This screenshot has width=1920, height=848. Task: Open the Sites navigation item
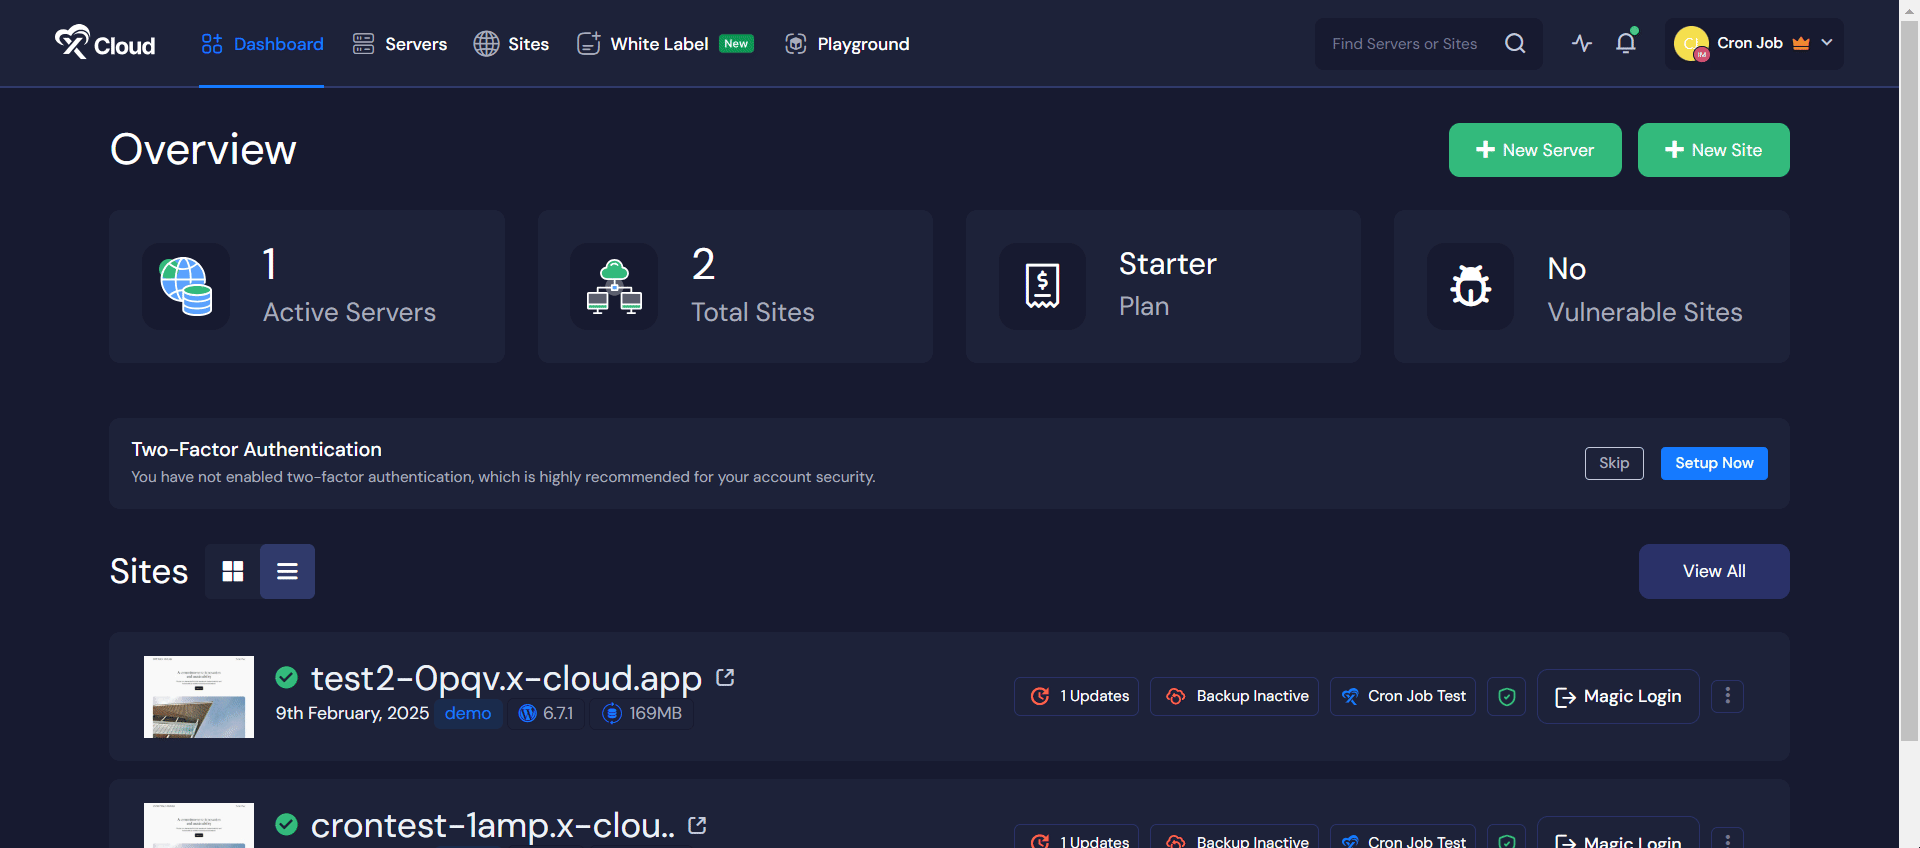(x=511, y=44)
